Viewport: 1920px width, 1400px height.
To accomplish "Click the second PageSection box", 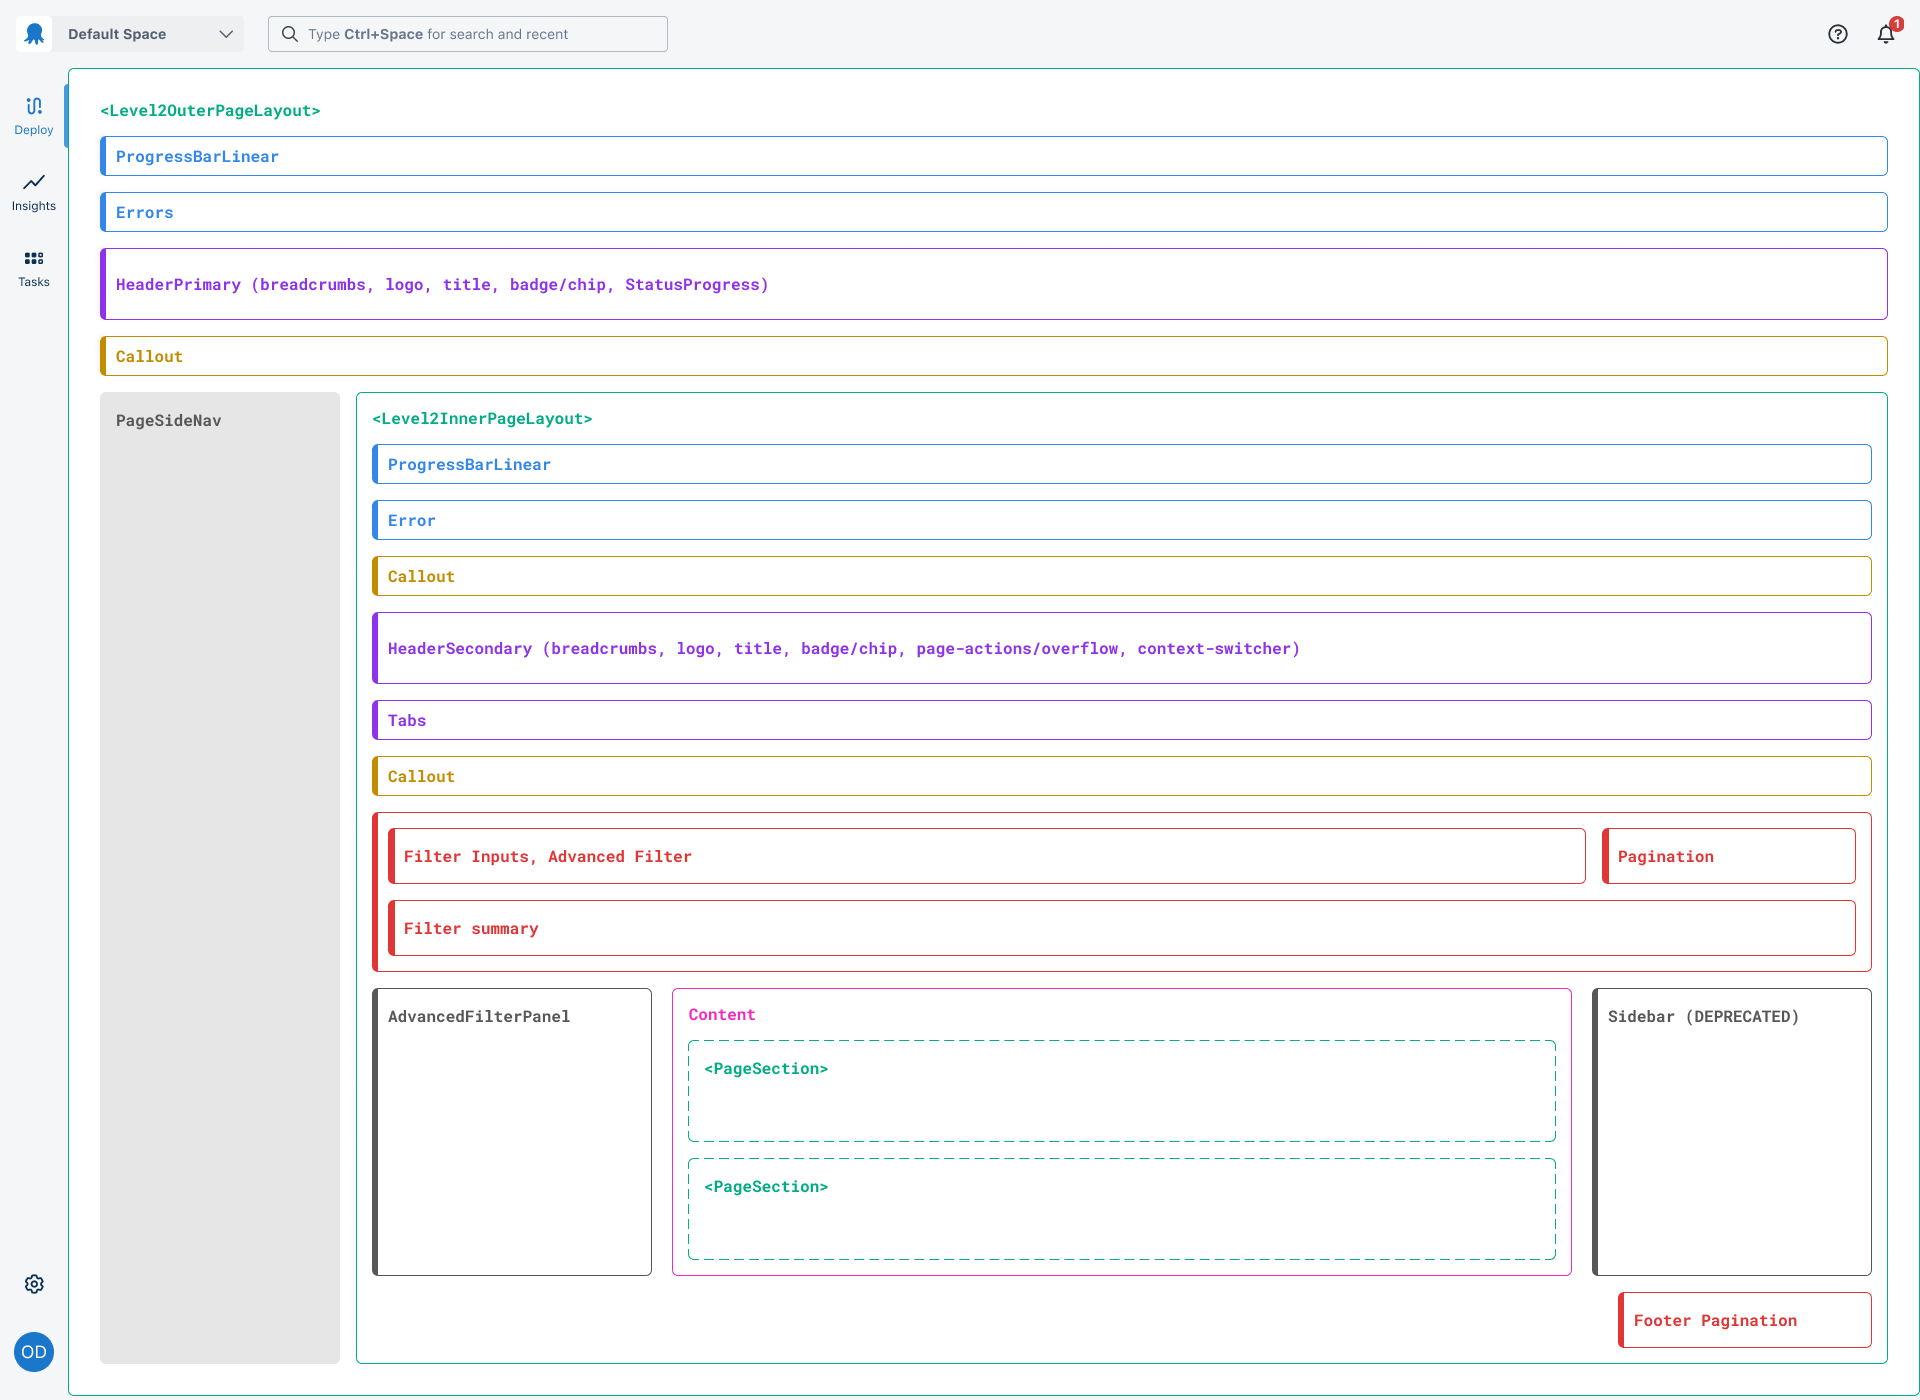I will coord(1122,1209).
